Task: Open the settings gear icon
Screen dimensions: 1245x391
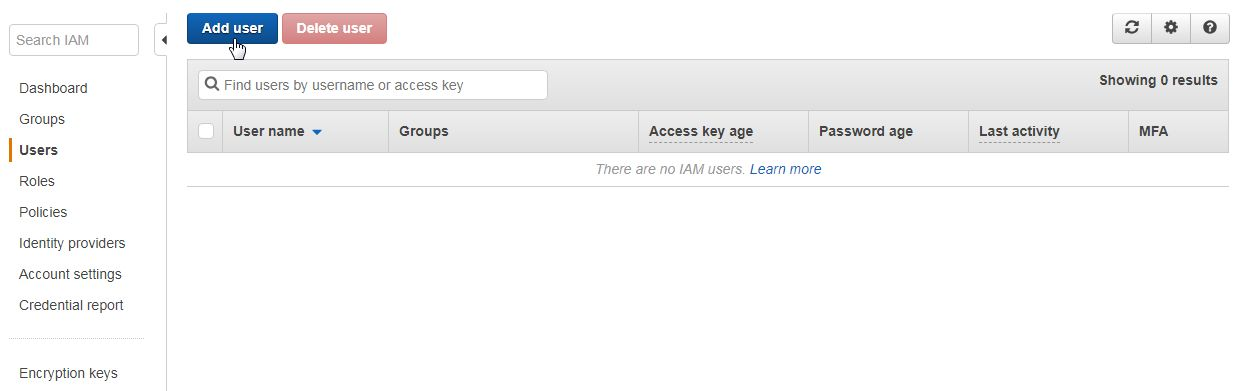Action: [x=1171, y=28]
